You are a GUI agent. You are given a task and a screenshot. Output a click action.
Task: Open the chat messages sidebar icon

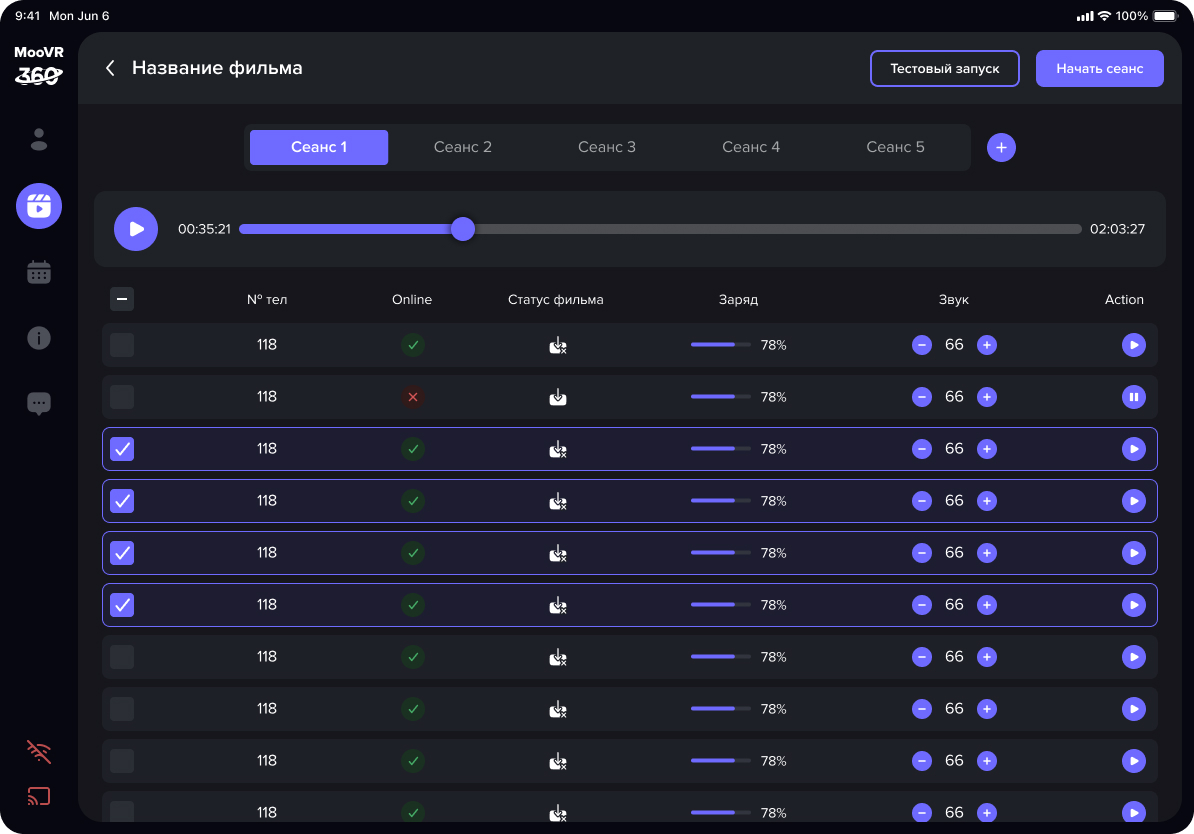pyautogui.click(x=39, y=404)
